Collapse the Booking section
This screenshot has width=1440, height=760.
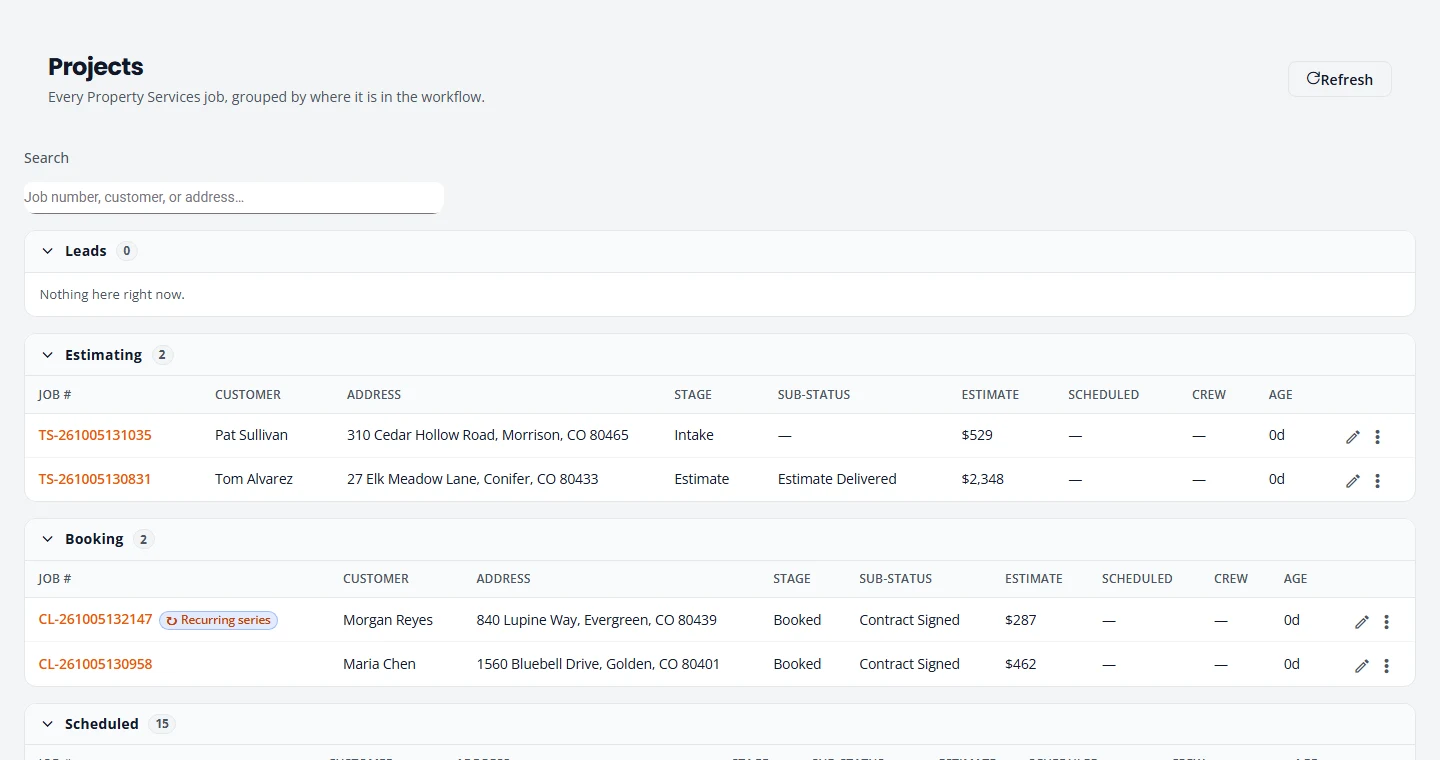coord(47,539)
